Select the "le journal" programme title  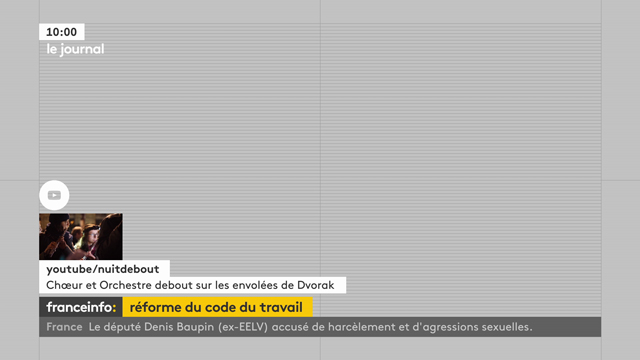[x=75, y=49]
